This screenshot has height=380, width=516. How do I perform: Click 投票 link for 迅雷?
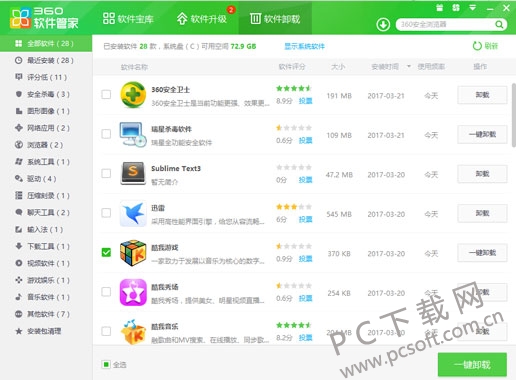pos(305,219)
